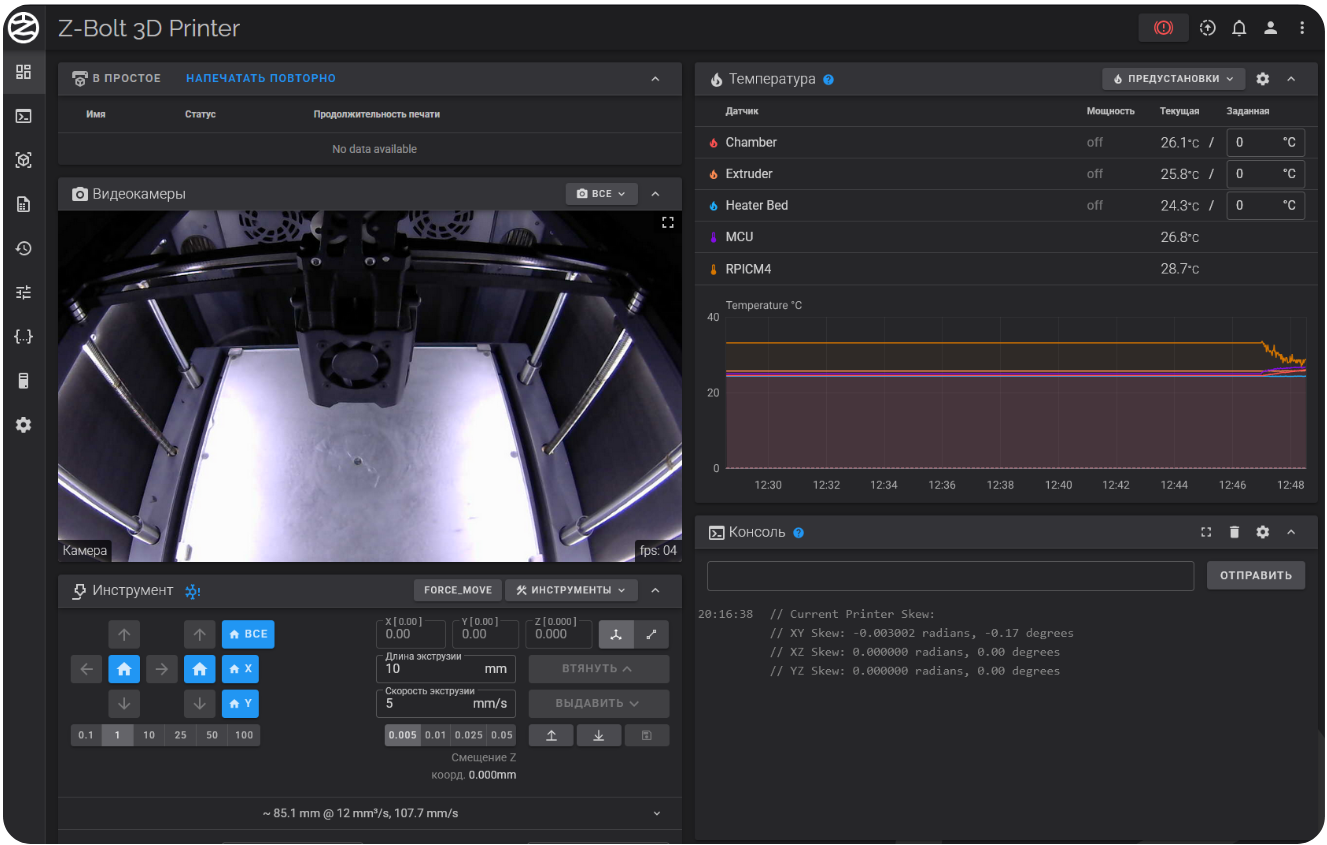
Task: Enter webcam fullscreen mode
Action: tap(668, 223)
